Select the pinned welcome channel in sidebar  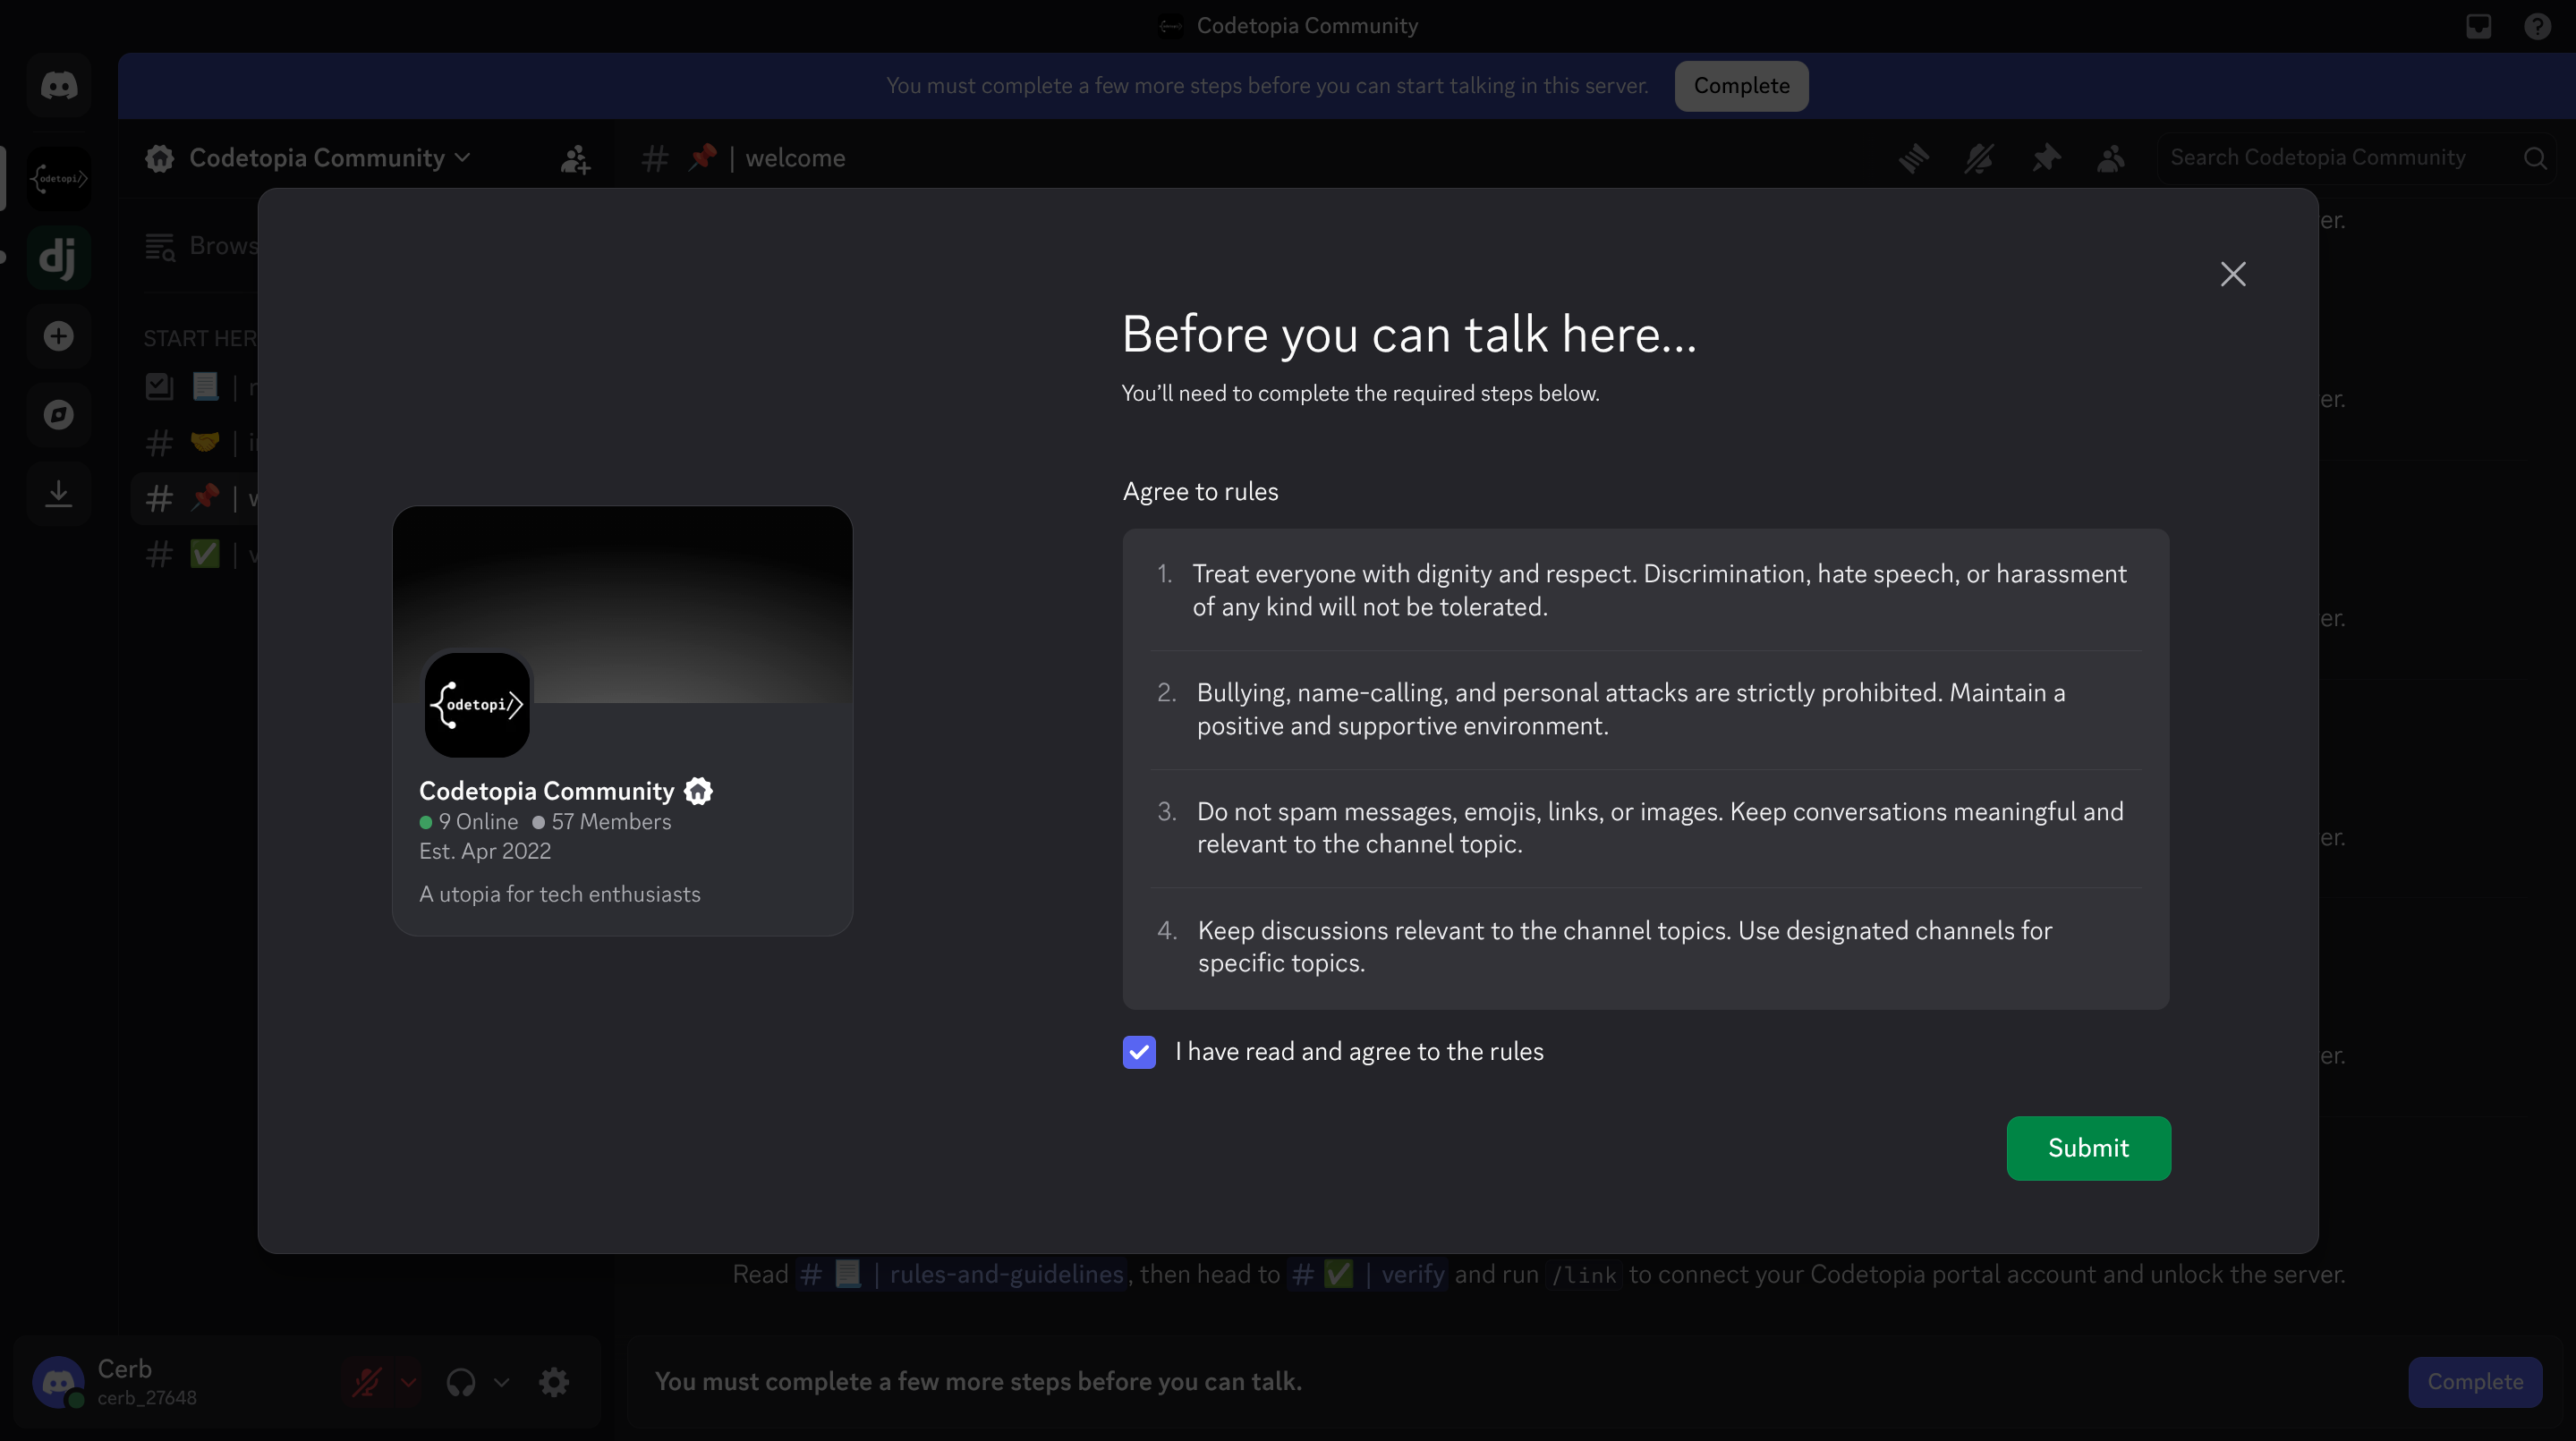197,498
